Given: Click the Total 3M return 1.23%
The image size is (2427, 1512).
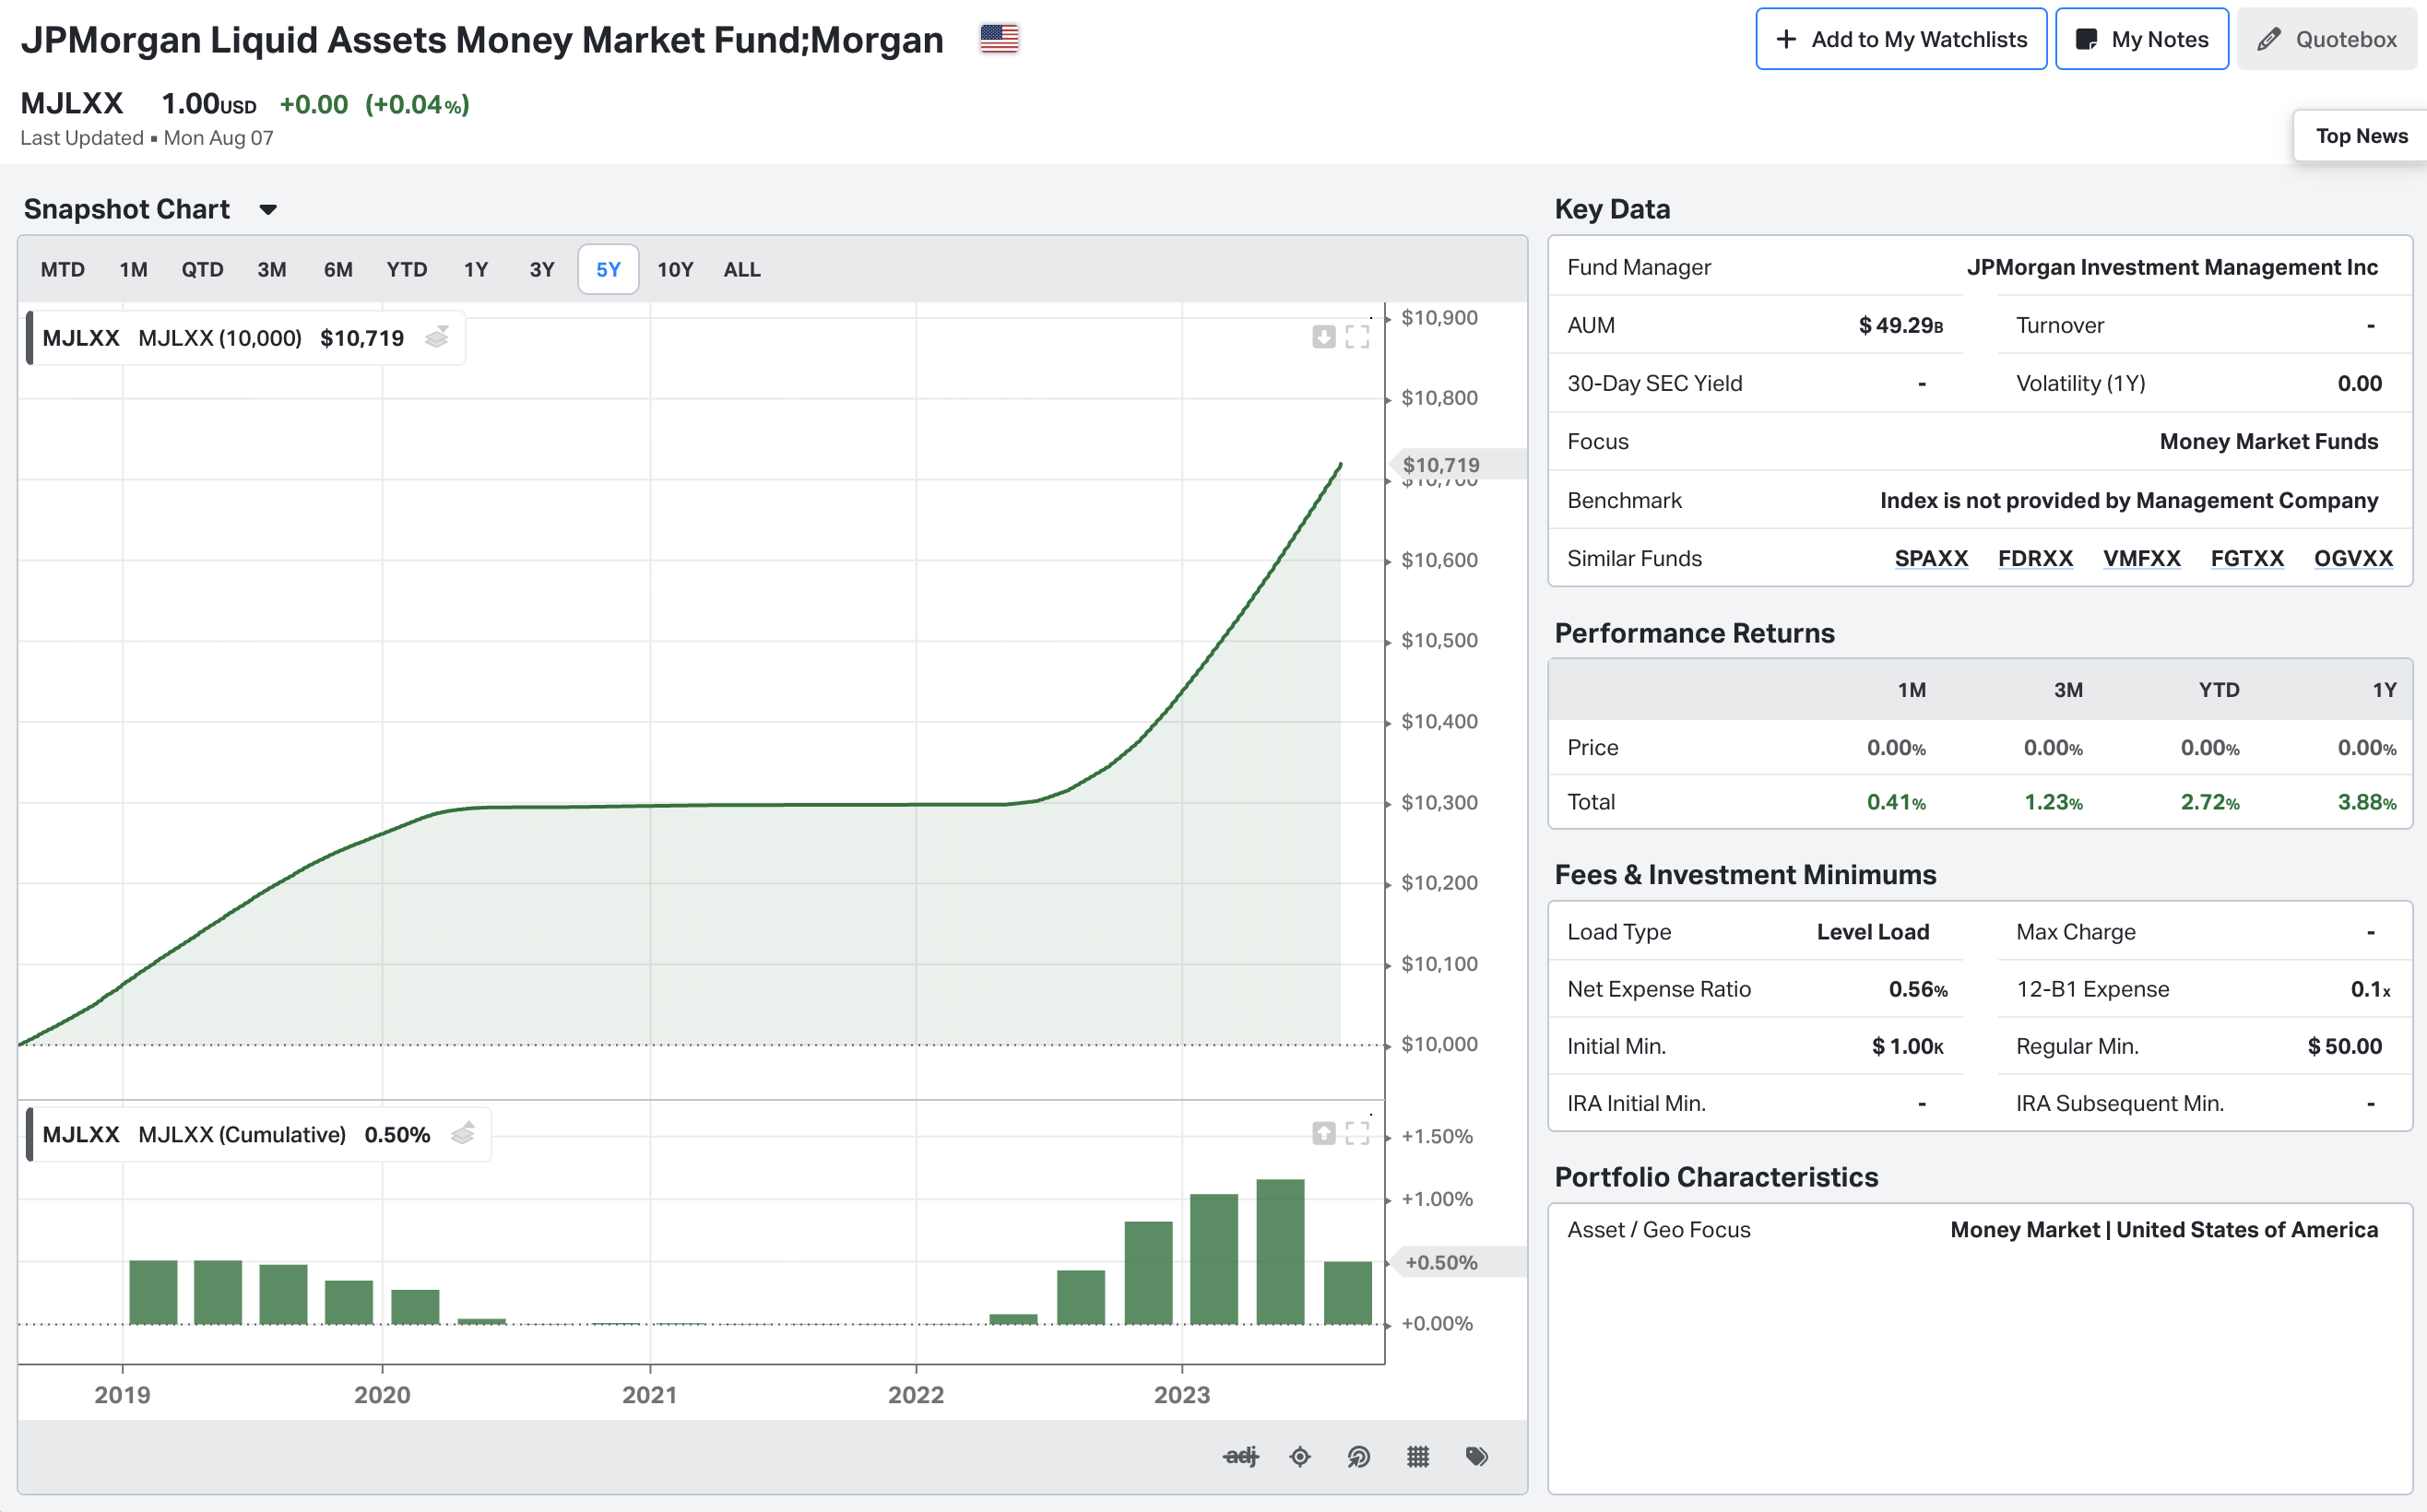Looking at the screenshot, I should coord(2053,802).
